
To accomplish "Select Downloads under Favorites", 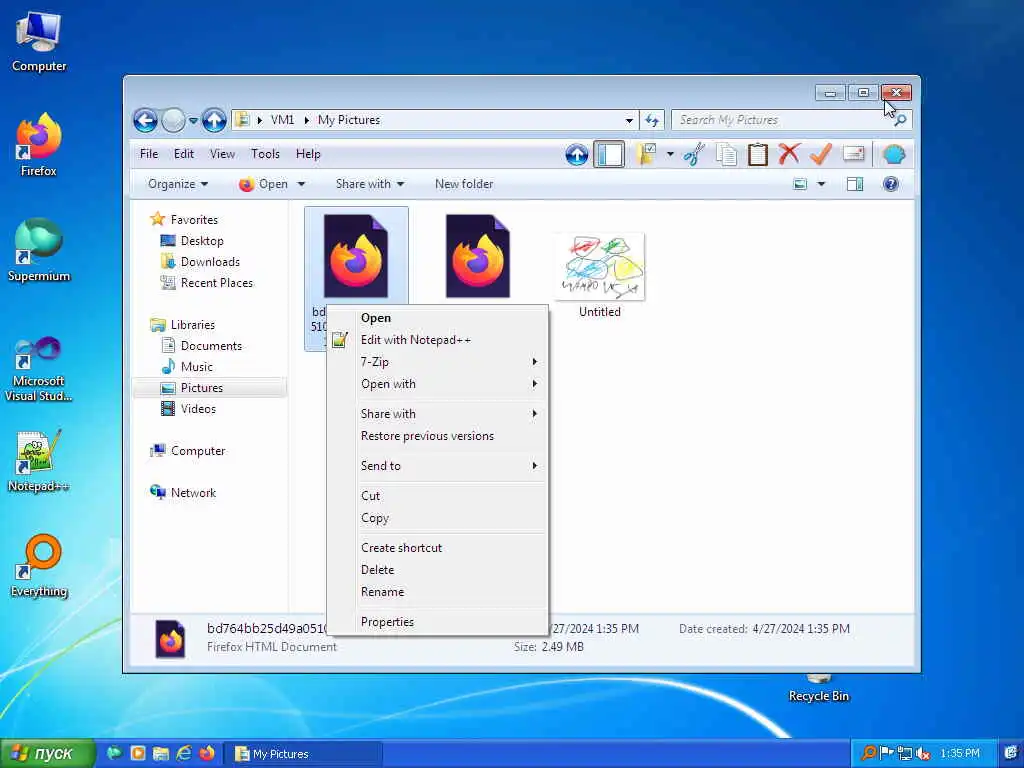I will (210, 262).
